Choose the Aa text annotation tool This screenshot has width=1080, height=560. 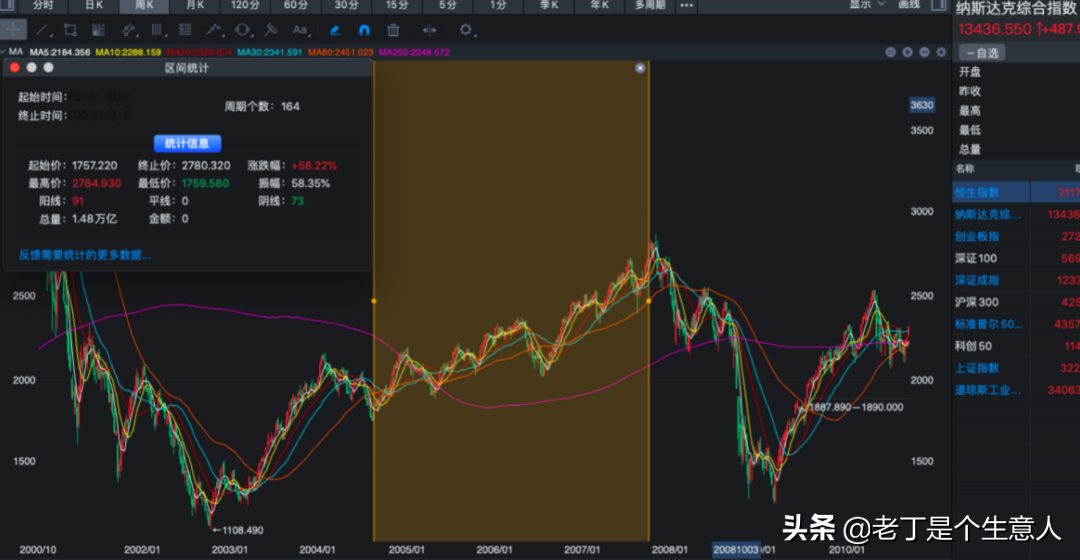point(300,30)
